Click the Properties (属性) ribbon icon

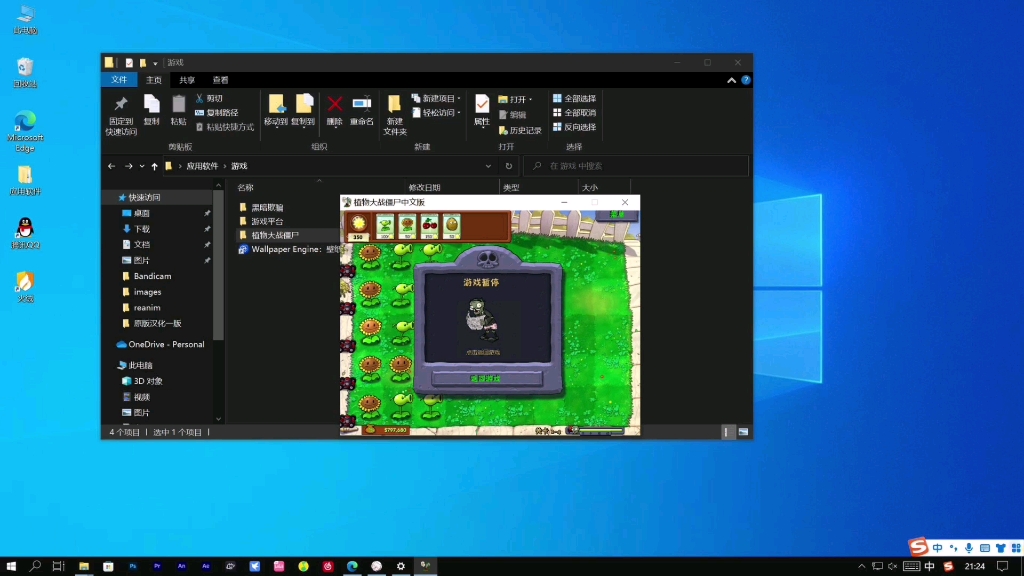[482, 110]
